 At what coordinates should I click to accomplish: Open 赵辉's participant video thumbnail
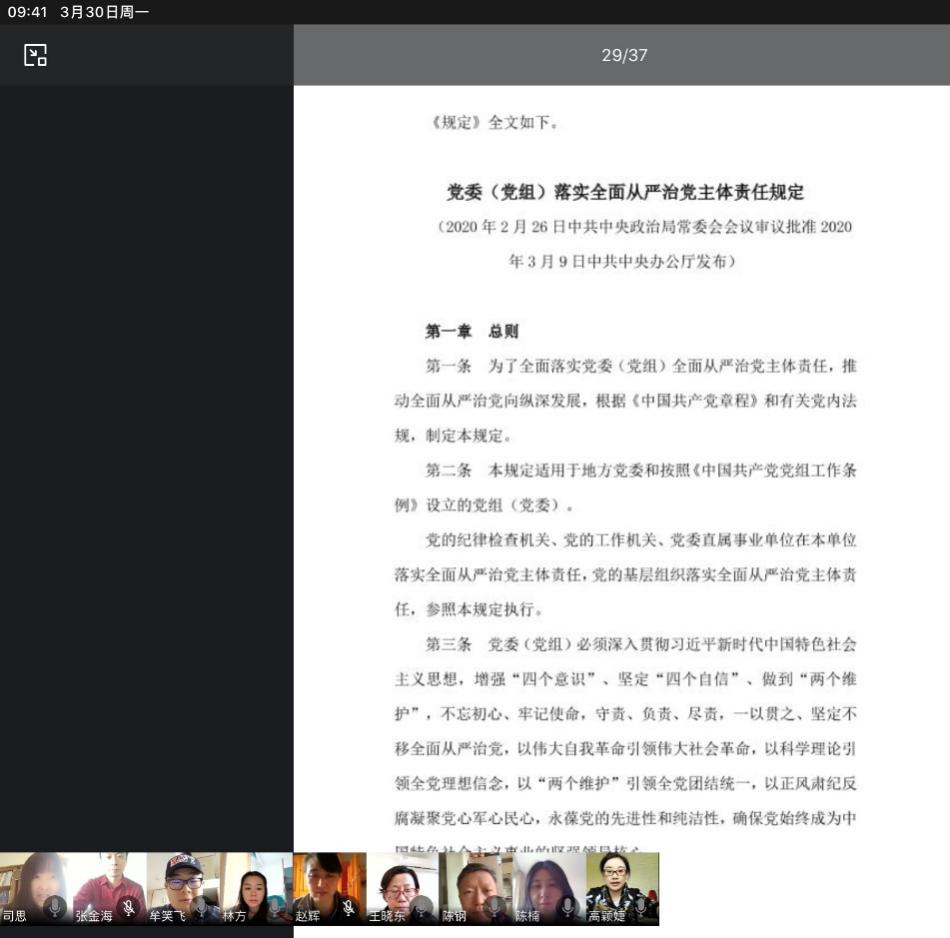point(330,888)
